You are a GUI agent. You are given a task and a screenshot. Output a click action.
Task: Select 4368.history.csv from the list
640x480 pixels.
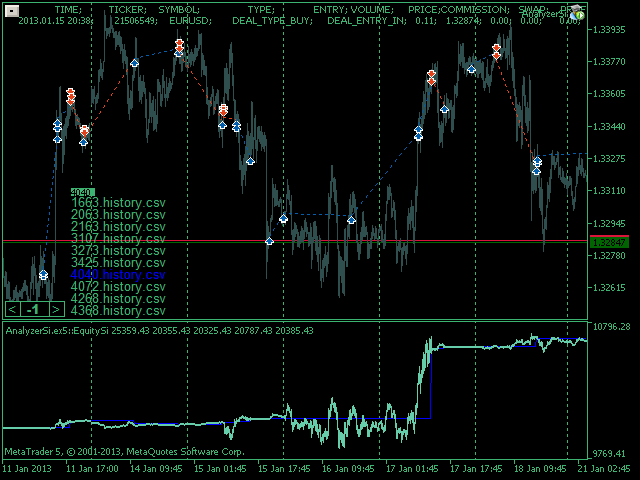point(118,311)
